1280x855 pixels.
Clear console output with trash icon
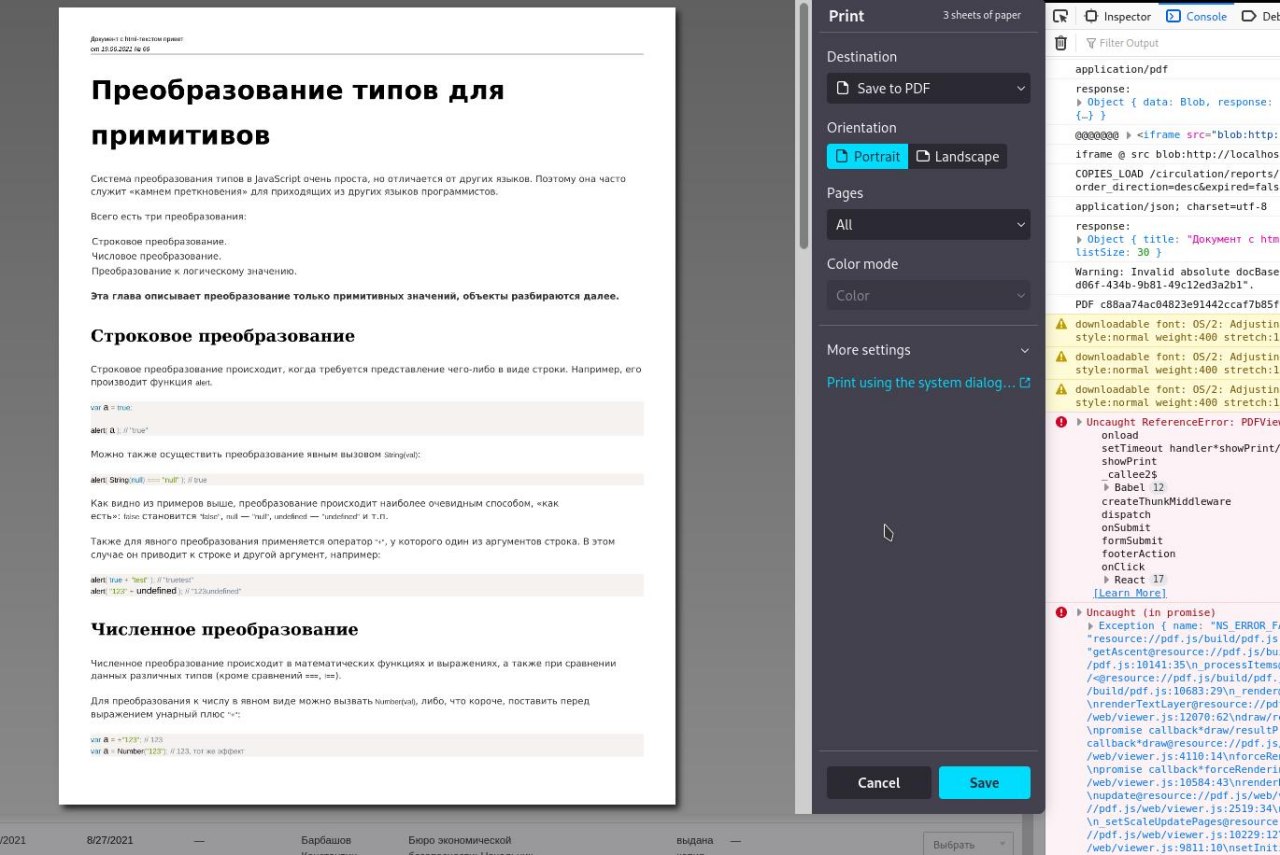(x=1061, y=43)
